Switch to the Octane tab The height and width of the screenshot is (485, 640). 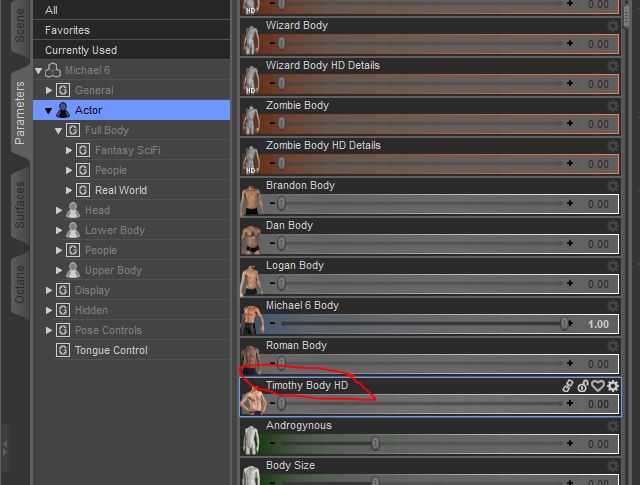[x=19, y=285]
